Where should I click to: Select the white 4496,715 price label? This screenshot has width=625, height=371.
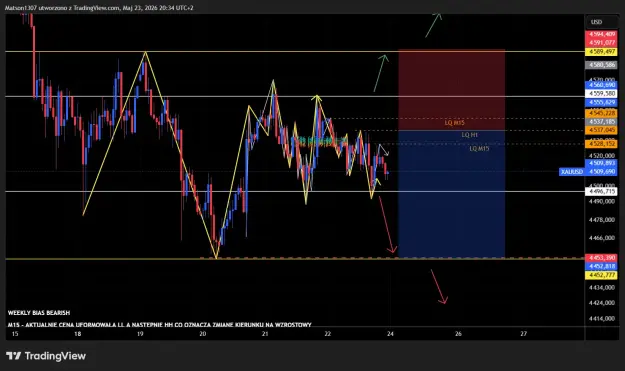point(601,192)
